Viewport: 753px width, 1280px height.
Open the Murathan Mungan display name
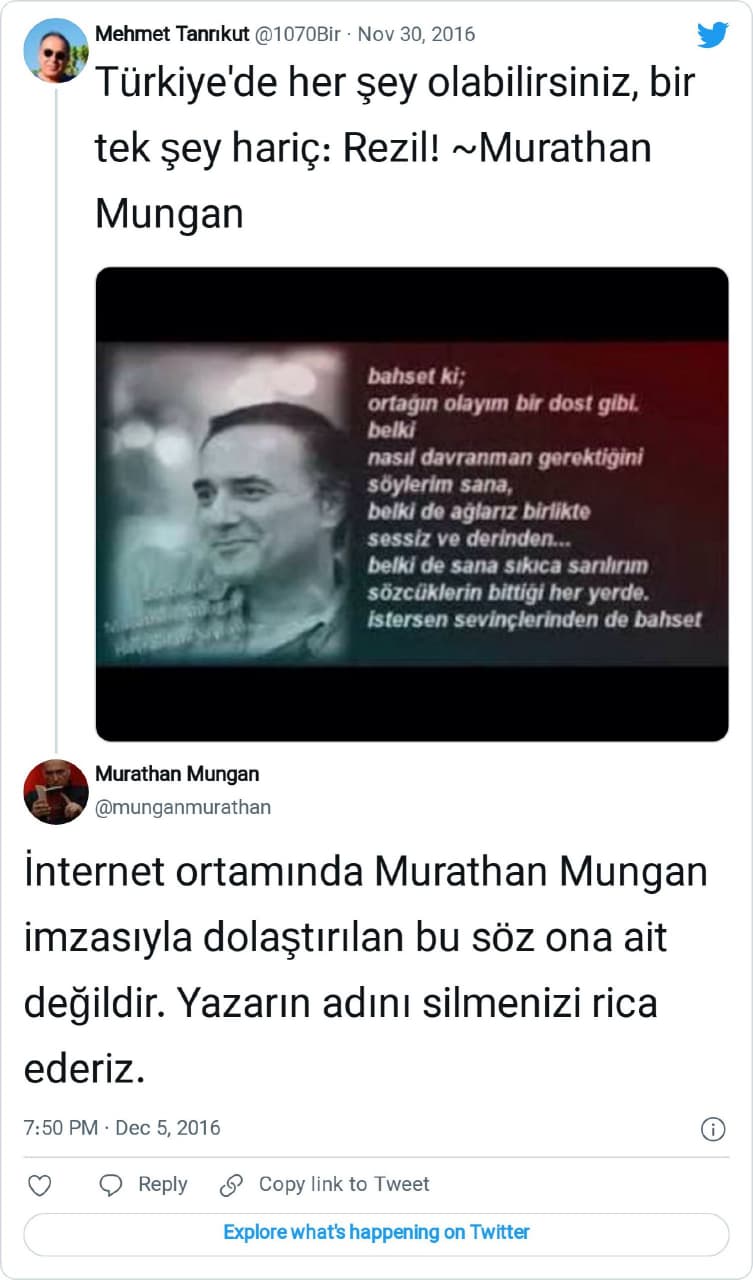coord(177,774)
